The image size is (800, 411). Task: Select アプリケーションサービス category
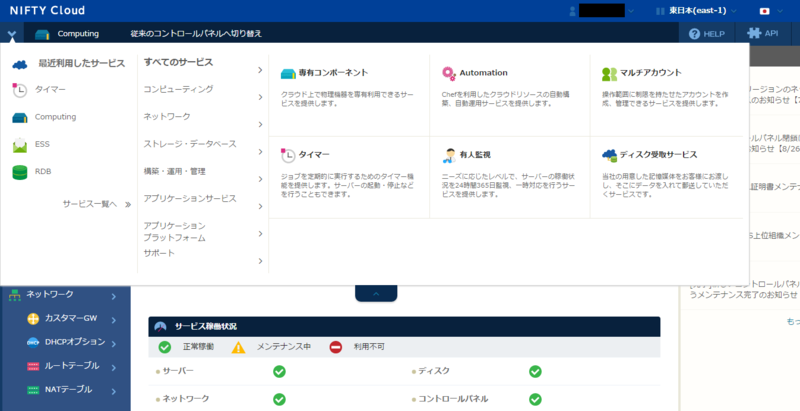tap(190, 198)
